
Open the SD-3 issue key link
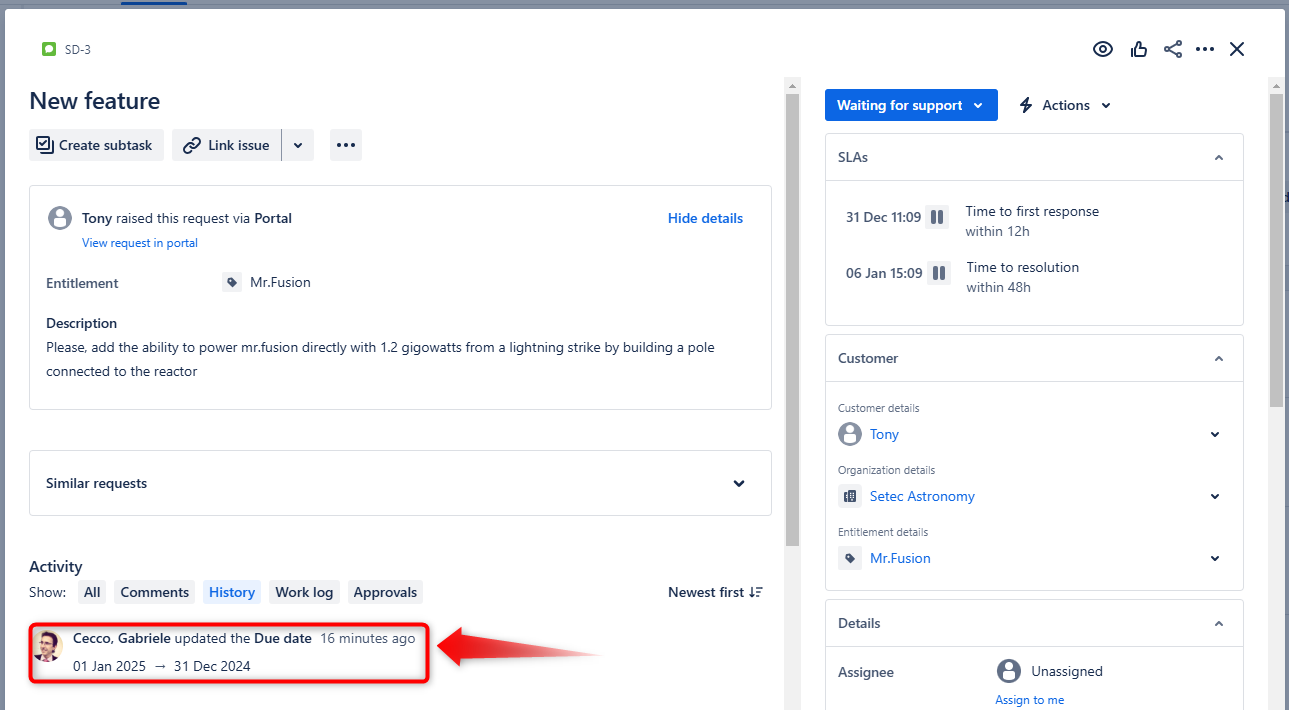pyautogui.click(x=78, y=49)
